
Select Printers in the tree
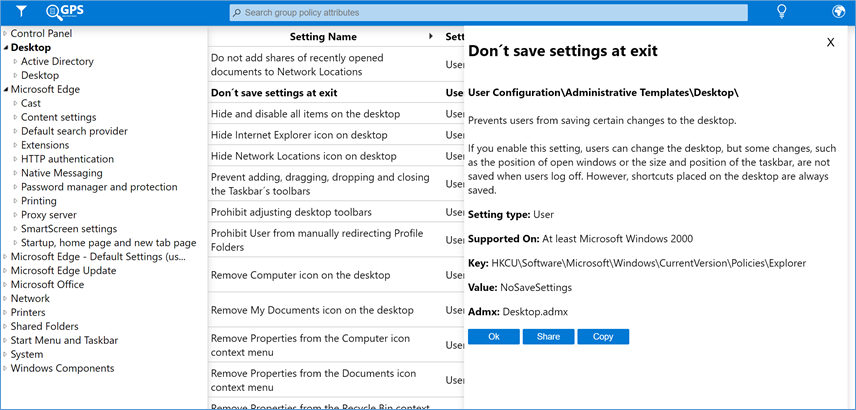coord(29,312)
